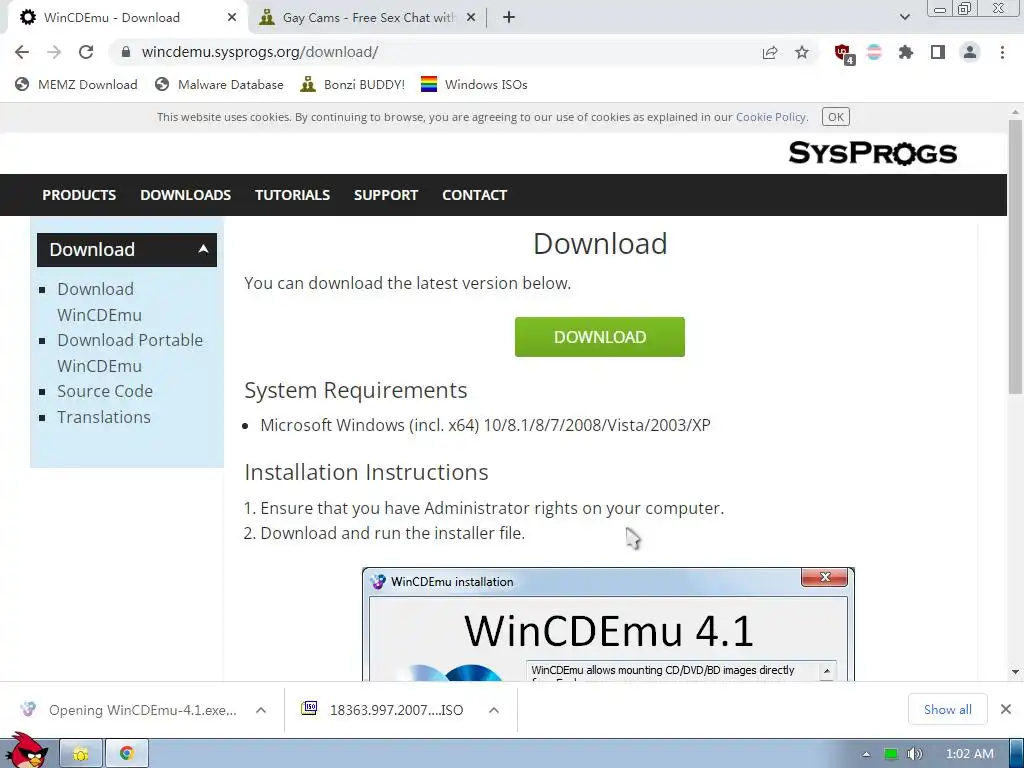Click the SysProgs logo

coord(872,153)
